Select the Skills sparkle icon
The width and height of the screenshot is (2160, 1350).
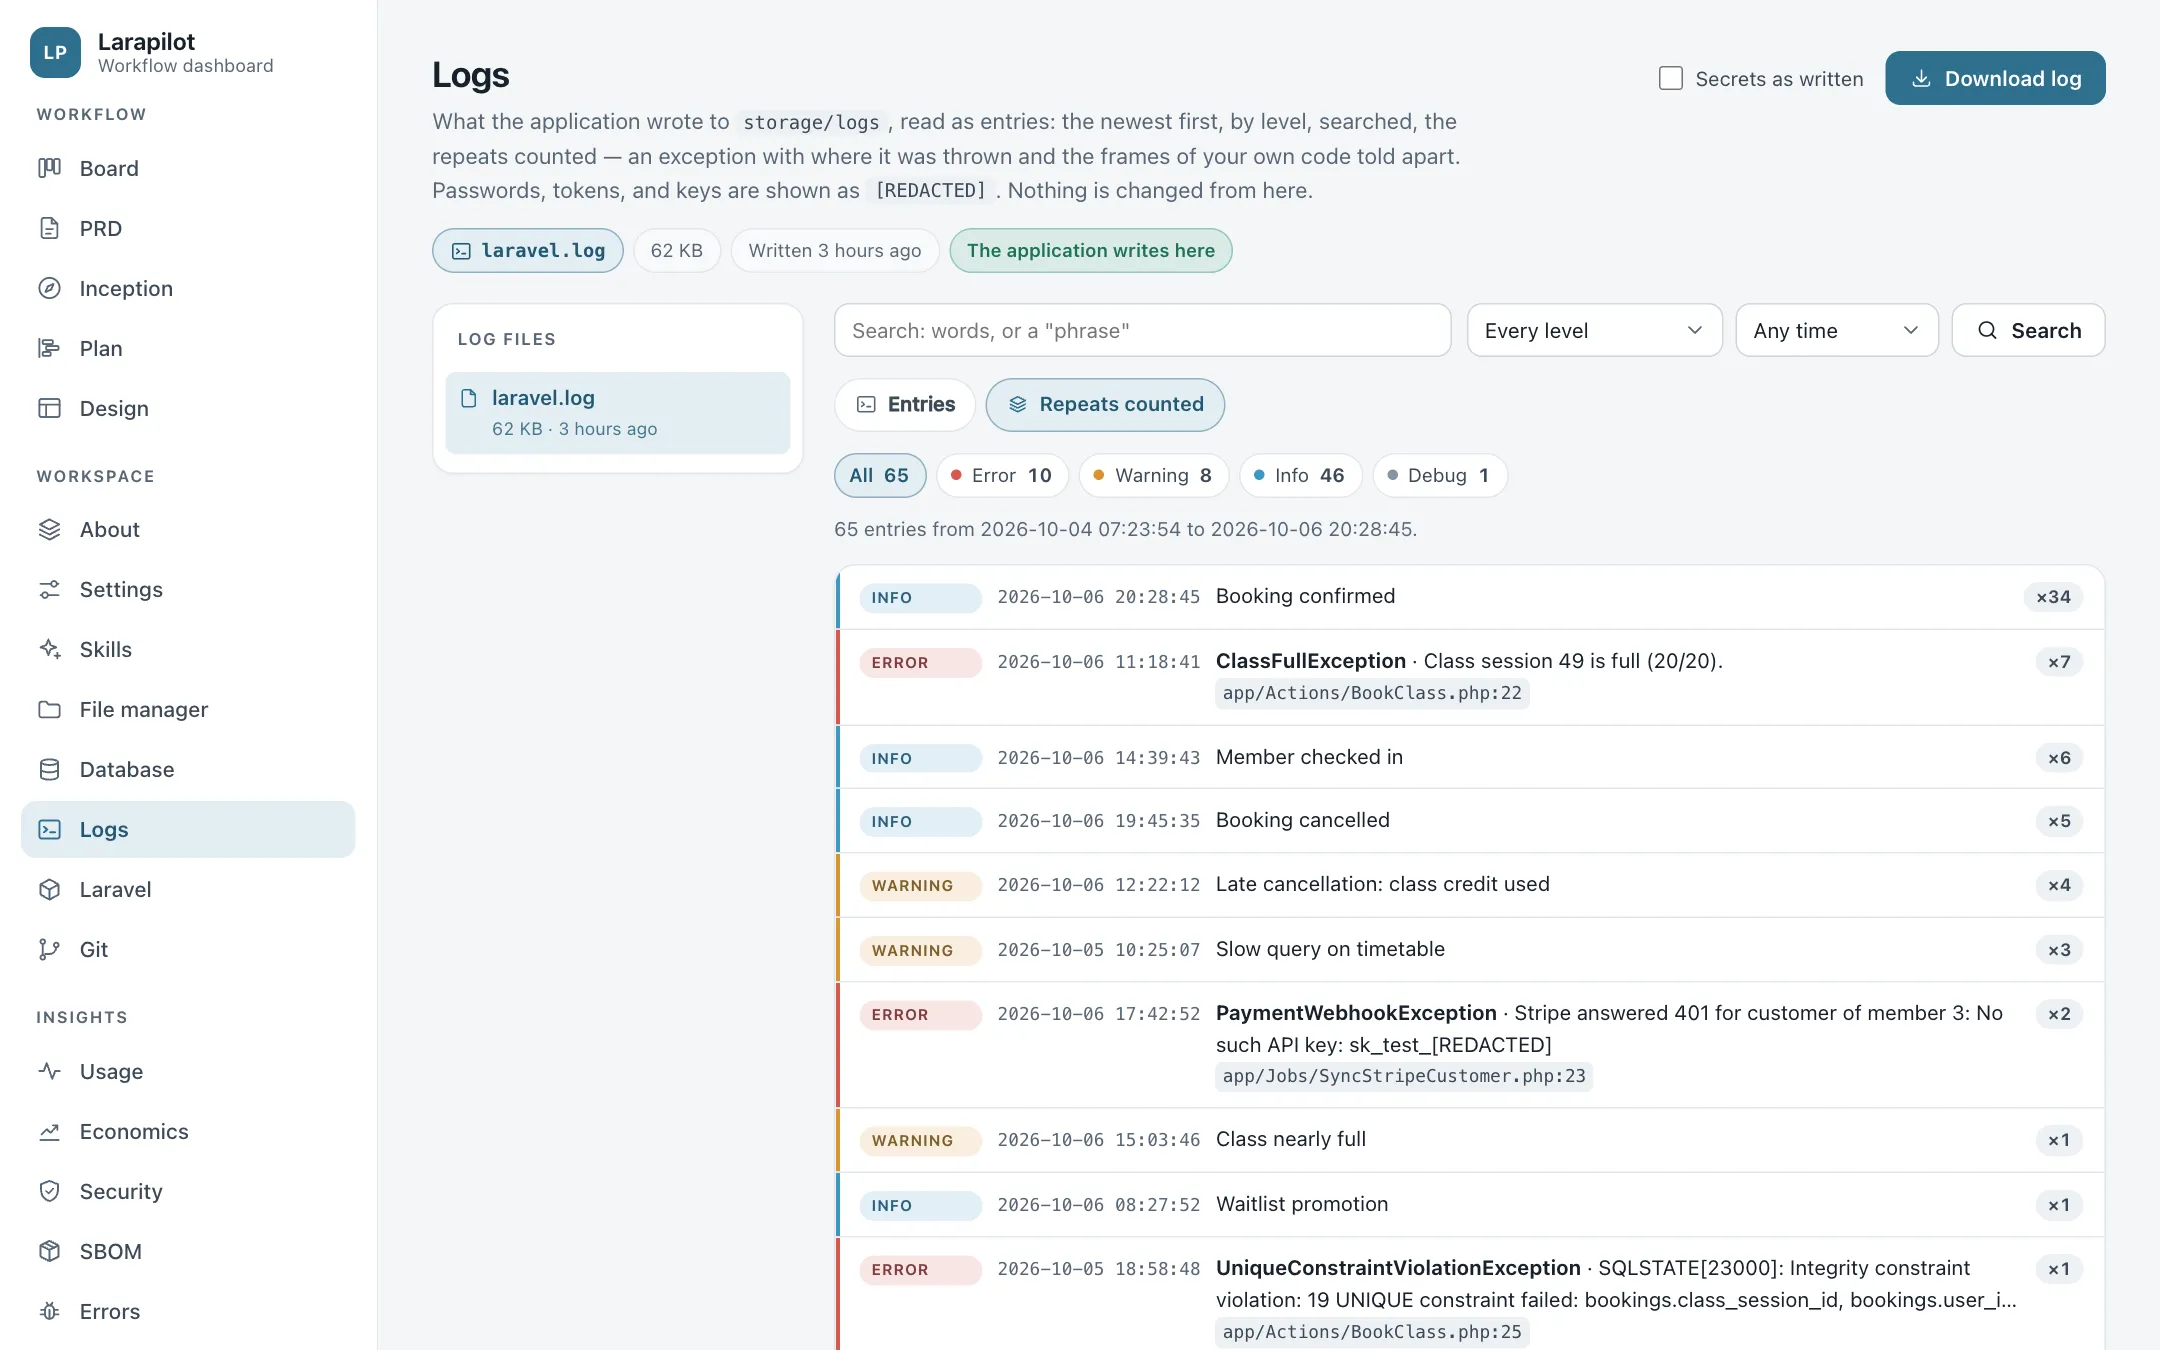(x=49, y=649)
